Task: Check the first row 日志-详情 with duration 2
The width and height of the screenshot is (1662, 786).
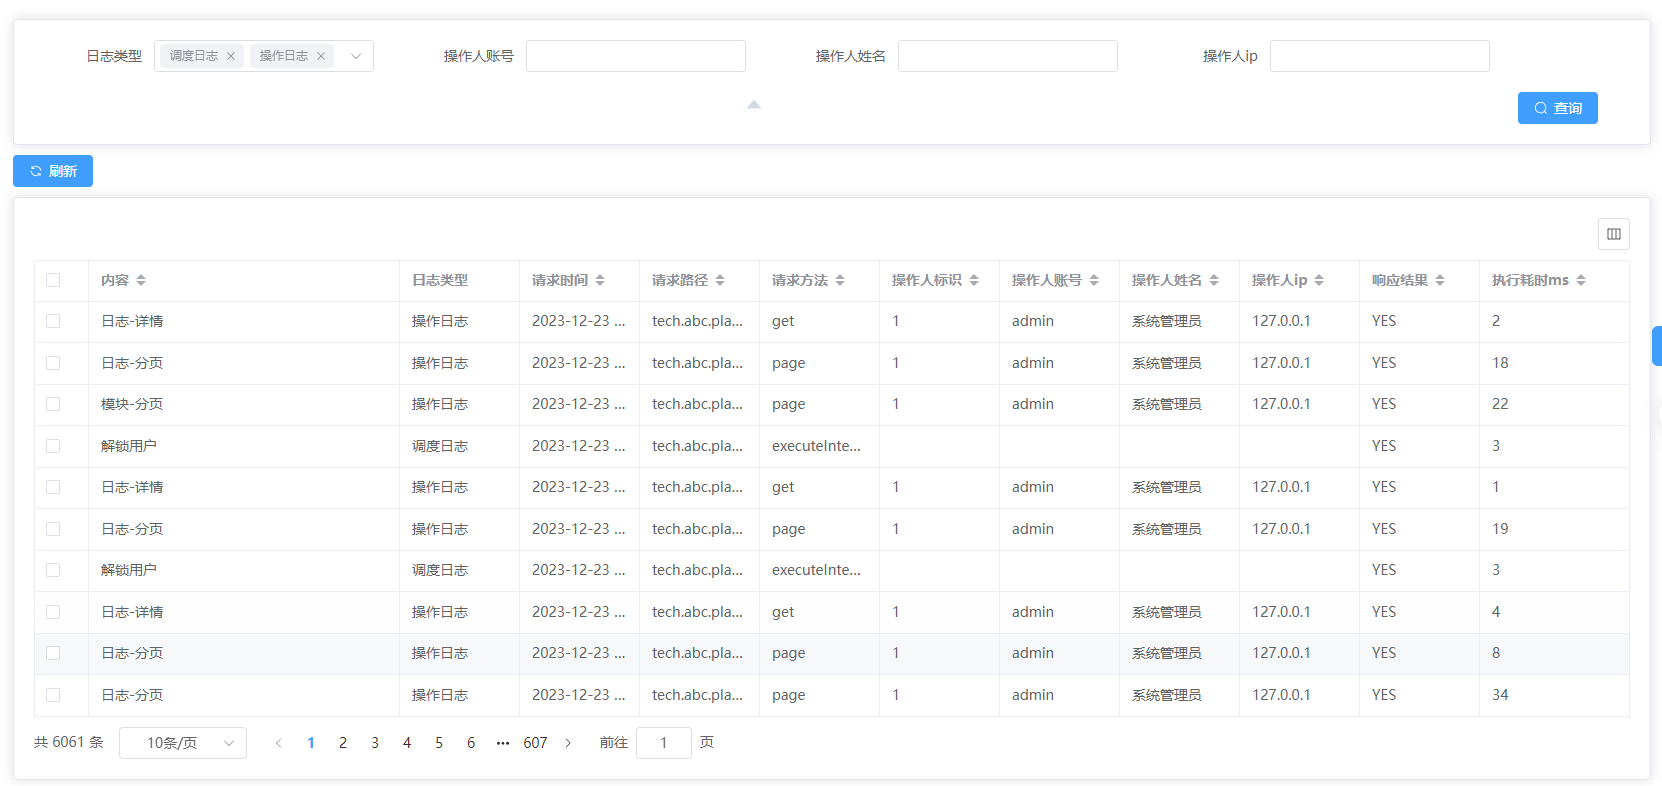Action: [x=53, y=321]
